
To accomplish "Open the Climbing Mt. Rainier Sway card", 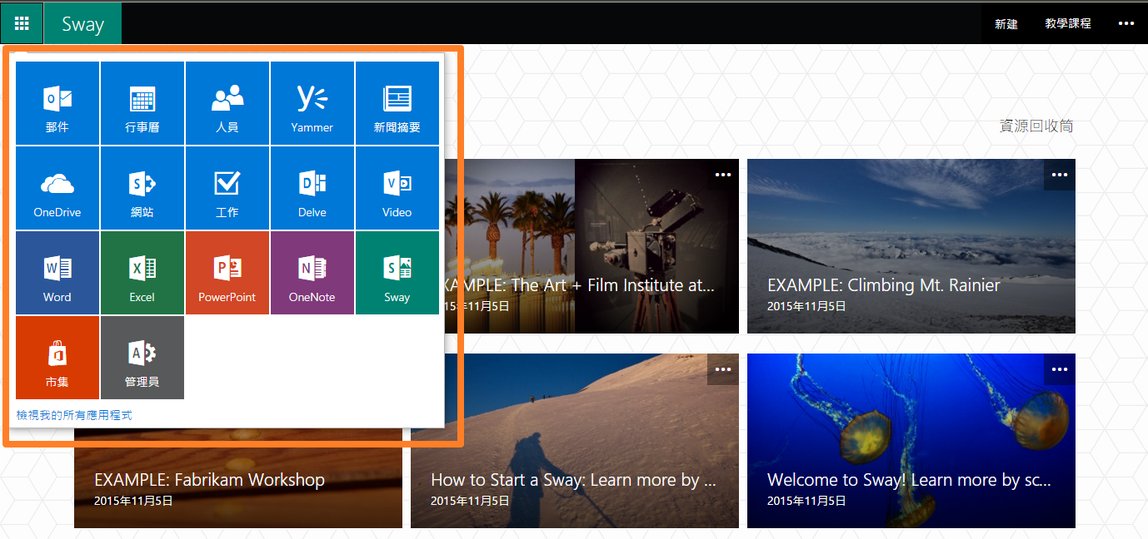I will coord(911,246).
